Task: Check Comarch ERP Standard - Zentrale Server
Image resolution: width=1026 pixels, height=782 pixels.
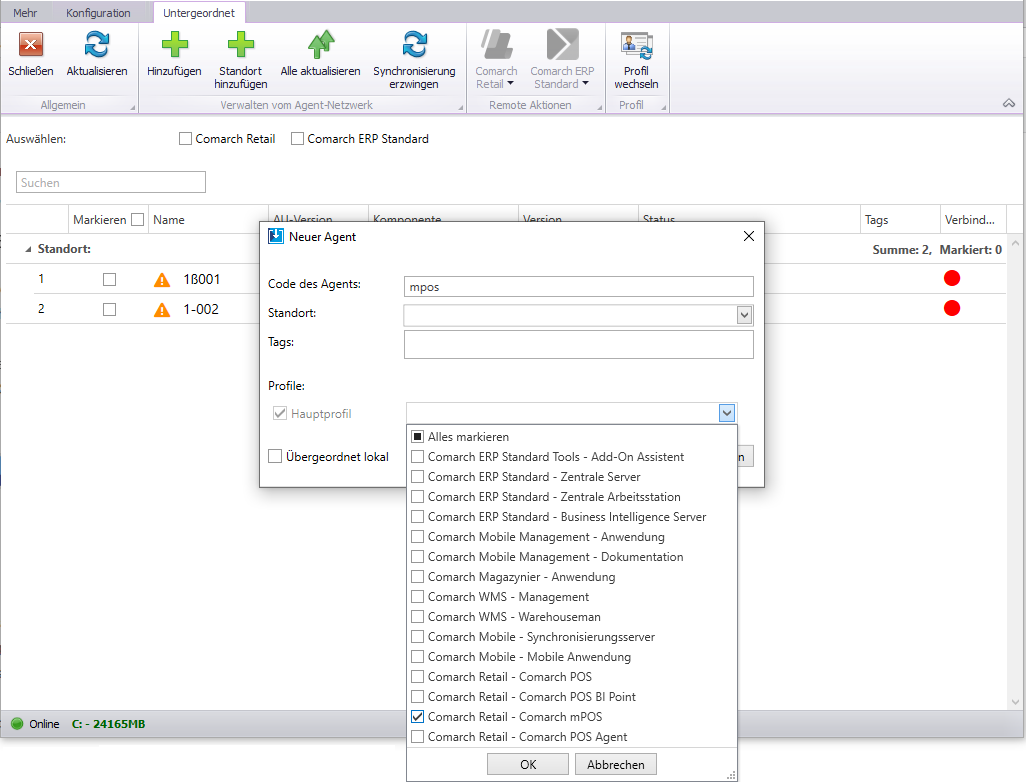Action: [417, 476]
